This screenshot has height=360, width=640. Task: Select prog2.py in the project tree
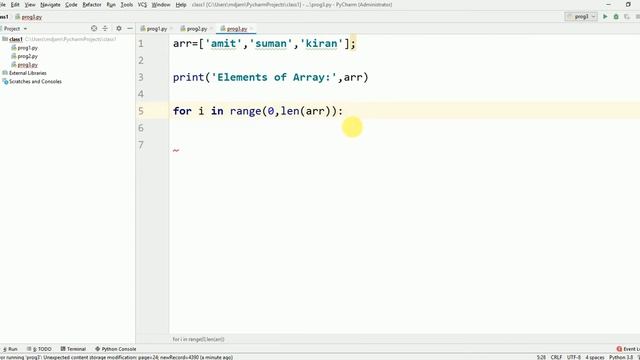(27, 56)
